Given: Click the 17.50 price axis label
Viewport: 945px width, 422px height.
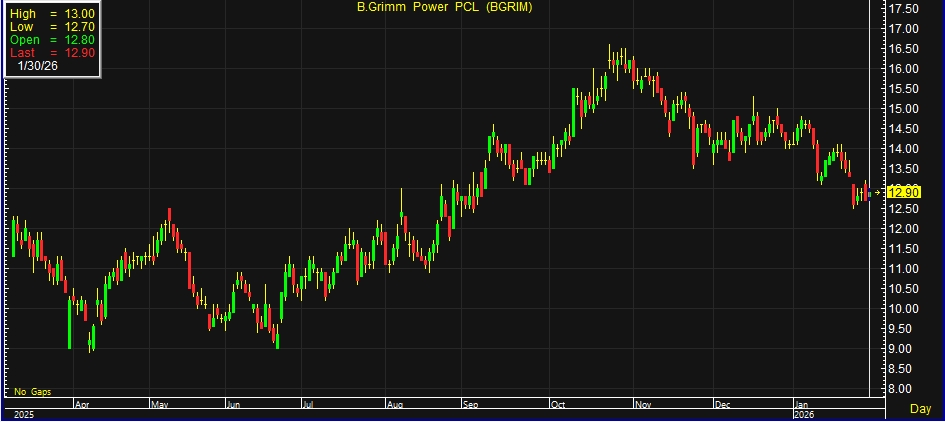Looking at the screenshot, I should coord(904,9).
